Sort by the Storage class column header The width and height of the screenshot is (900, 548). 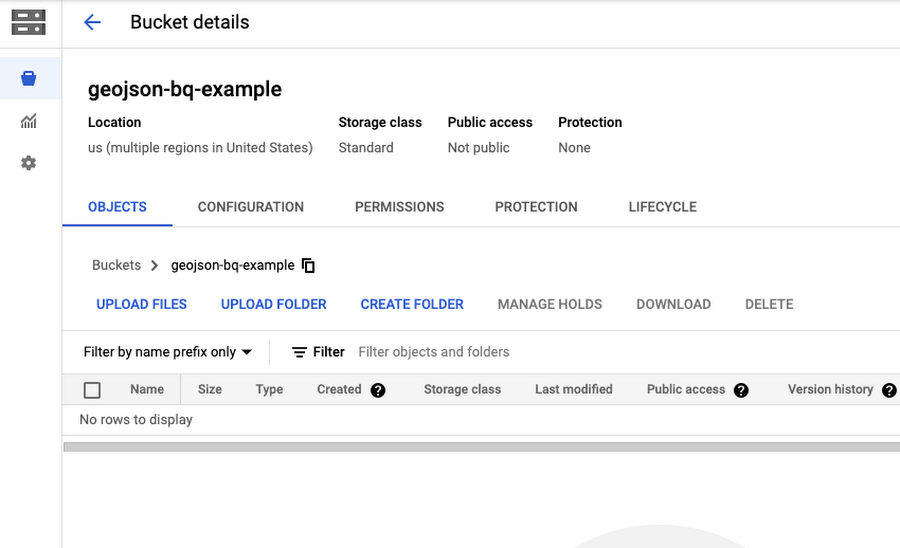[x=463, y=389]
